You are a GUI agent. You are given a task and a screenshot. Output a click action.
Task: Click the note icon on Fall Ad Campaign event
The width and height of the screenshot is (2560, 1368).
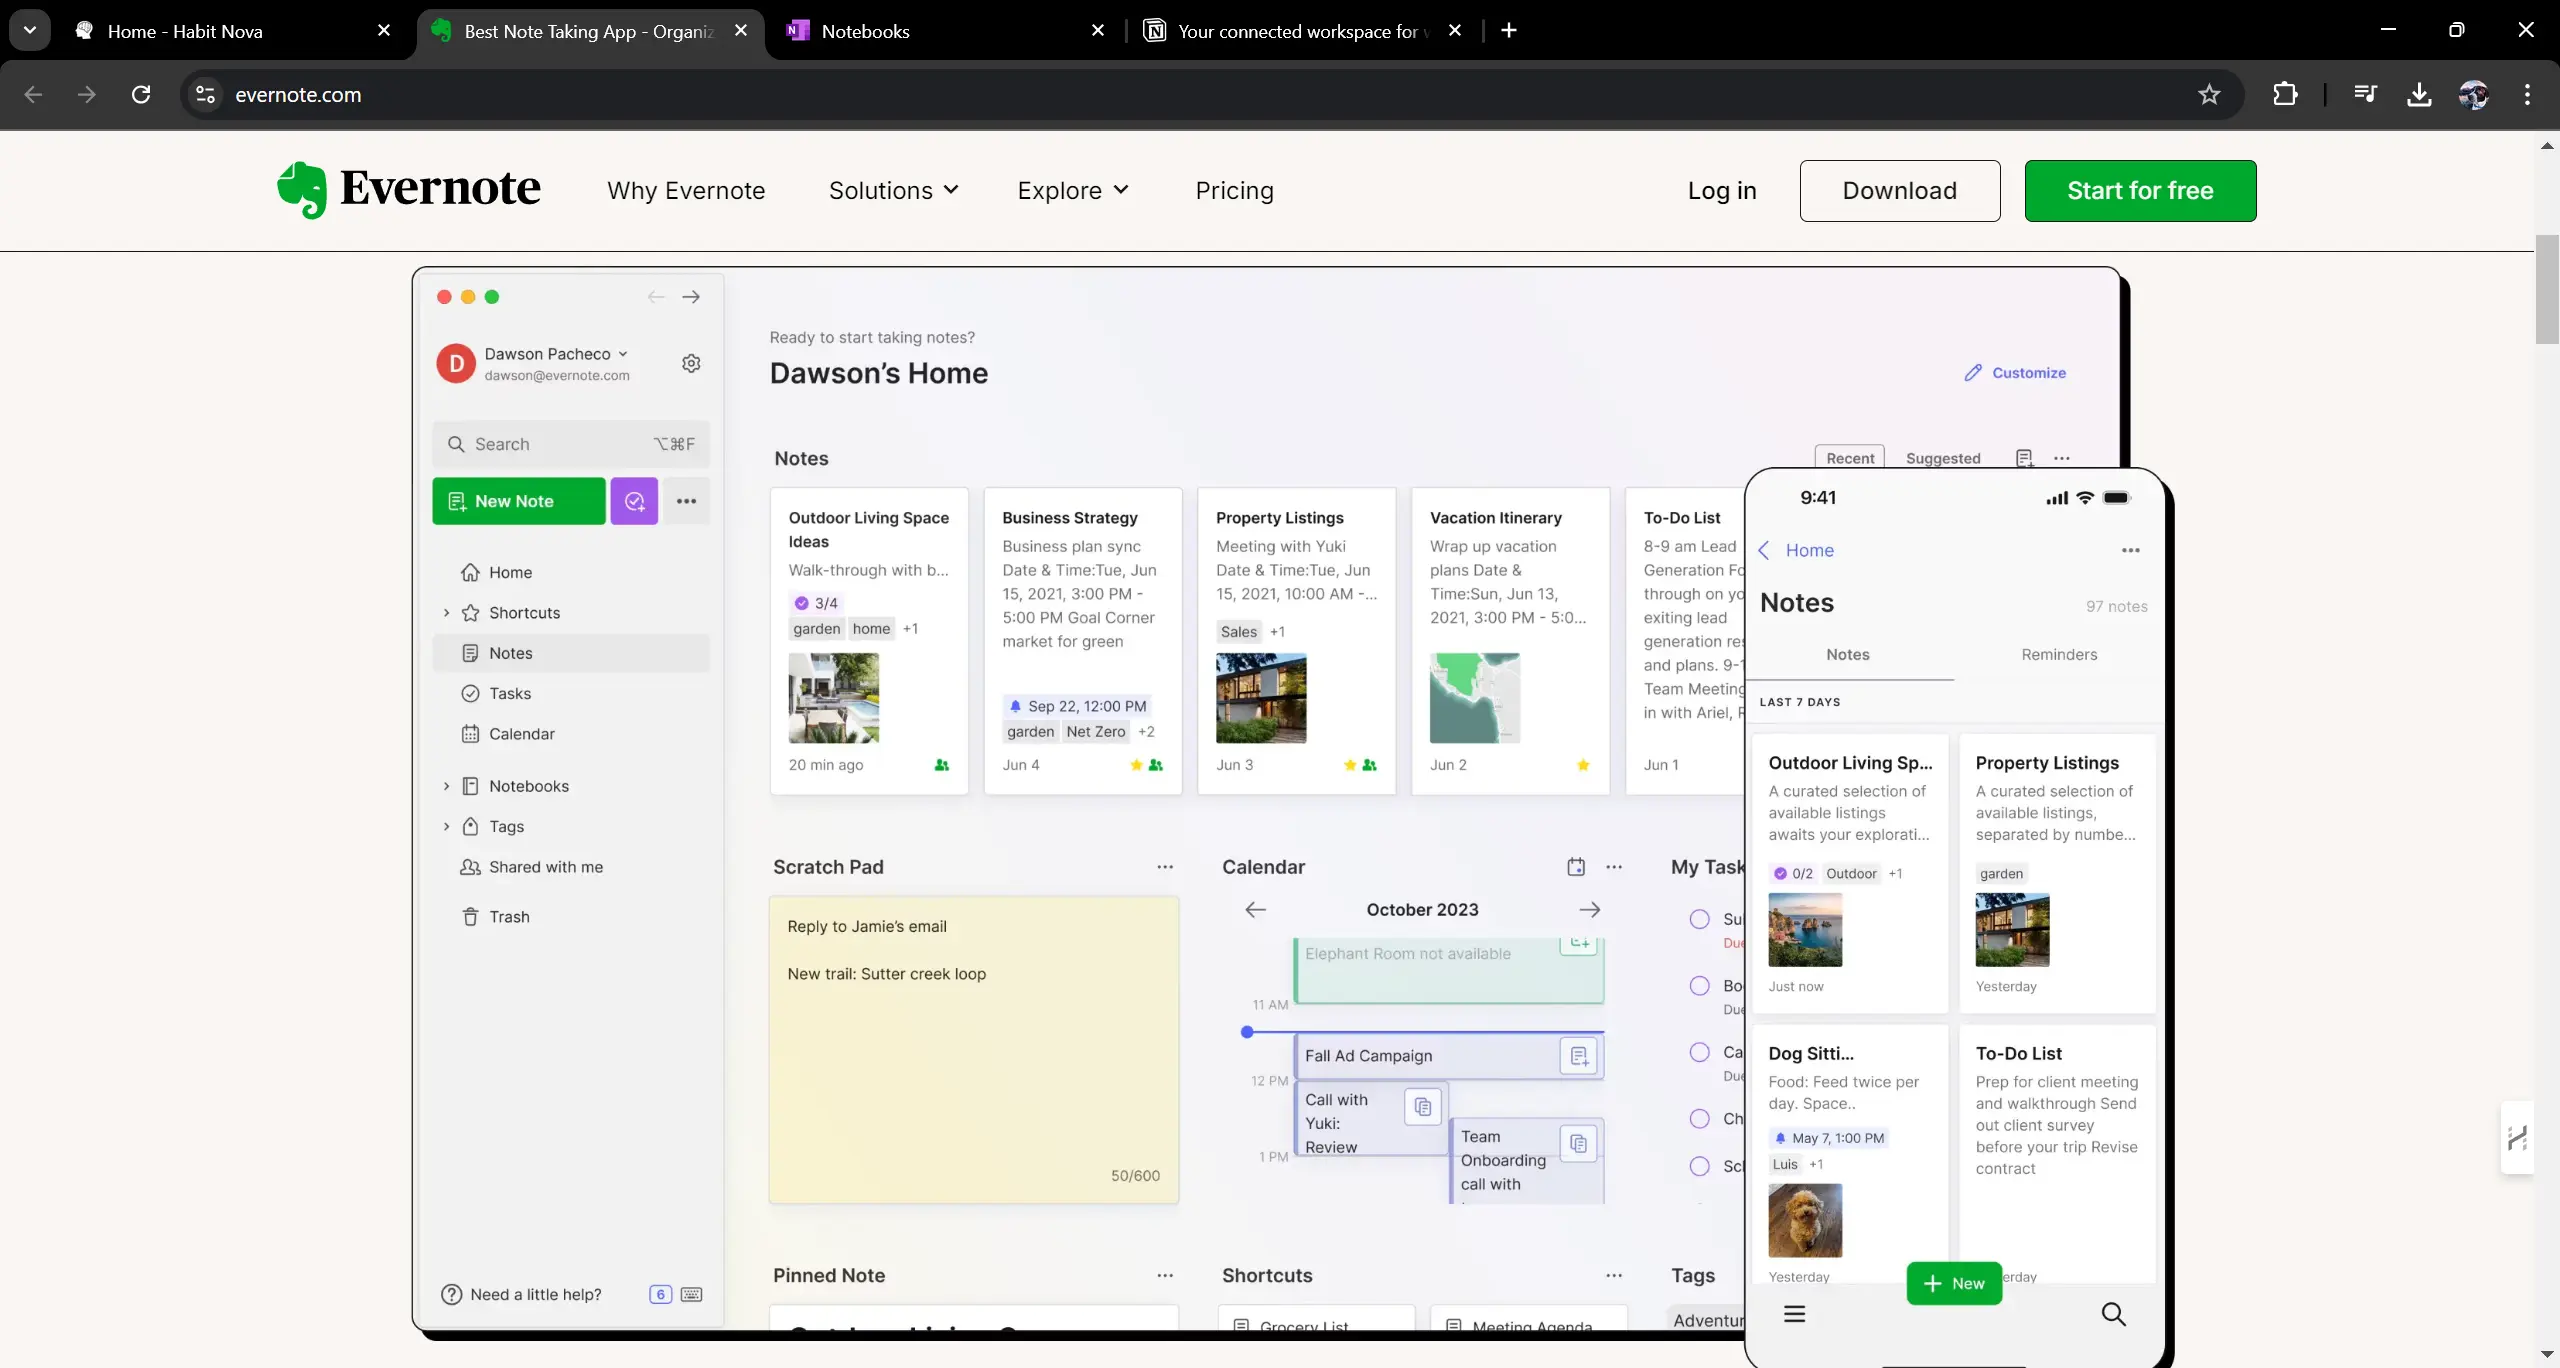pos(1579,1056)
